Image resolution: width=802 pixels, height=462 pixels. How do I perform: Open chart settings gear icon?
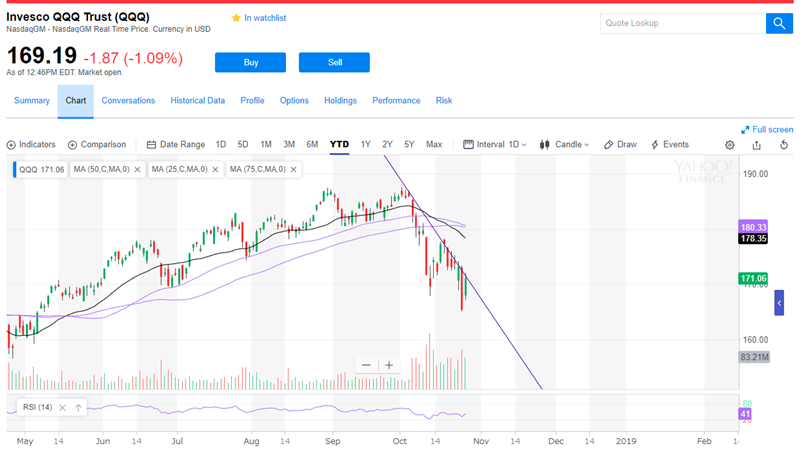[730, 145]
